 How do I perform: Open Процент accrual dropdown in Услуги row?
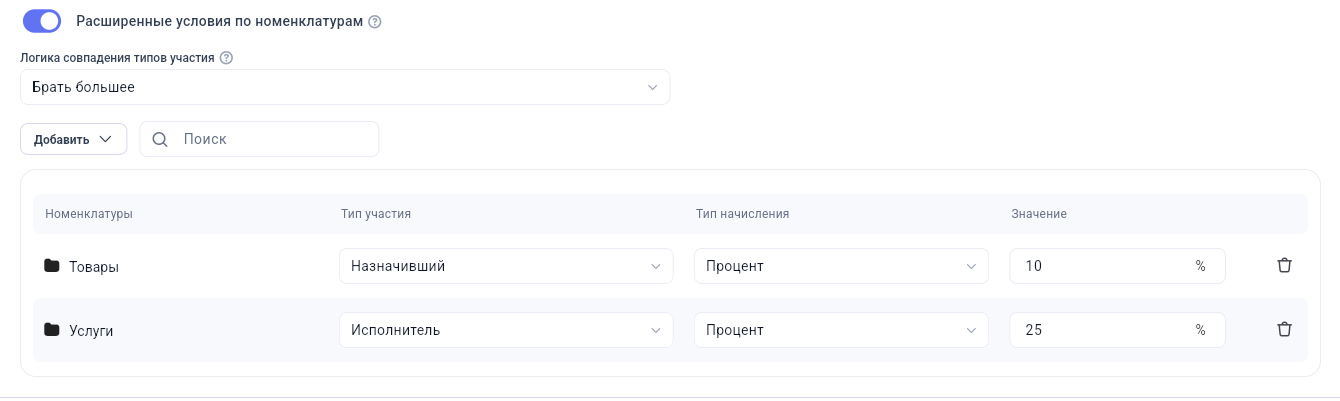pyautogui.click(x=841, y=330)
